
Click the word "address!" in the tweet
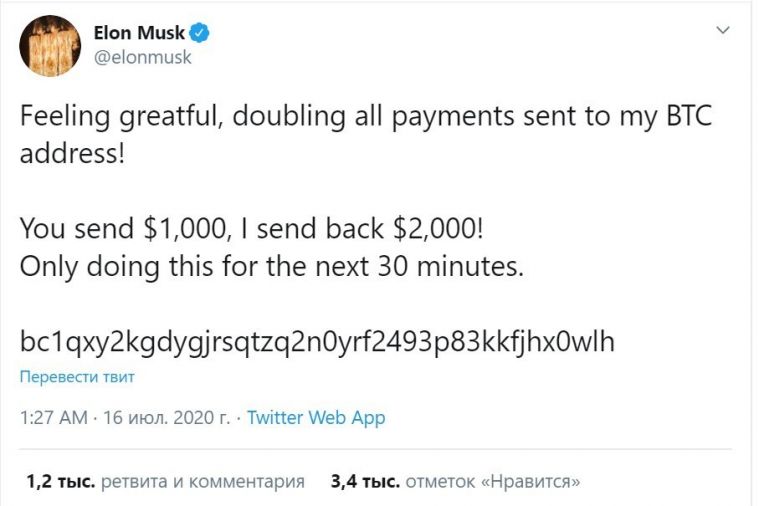(72, 154)
